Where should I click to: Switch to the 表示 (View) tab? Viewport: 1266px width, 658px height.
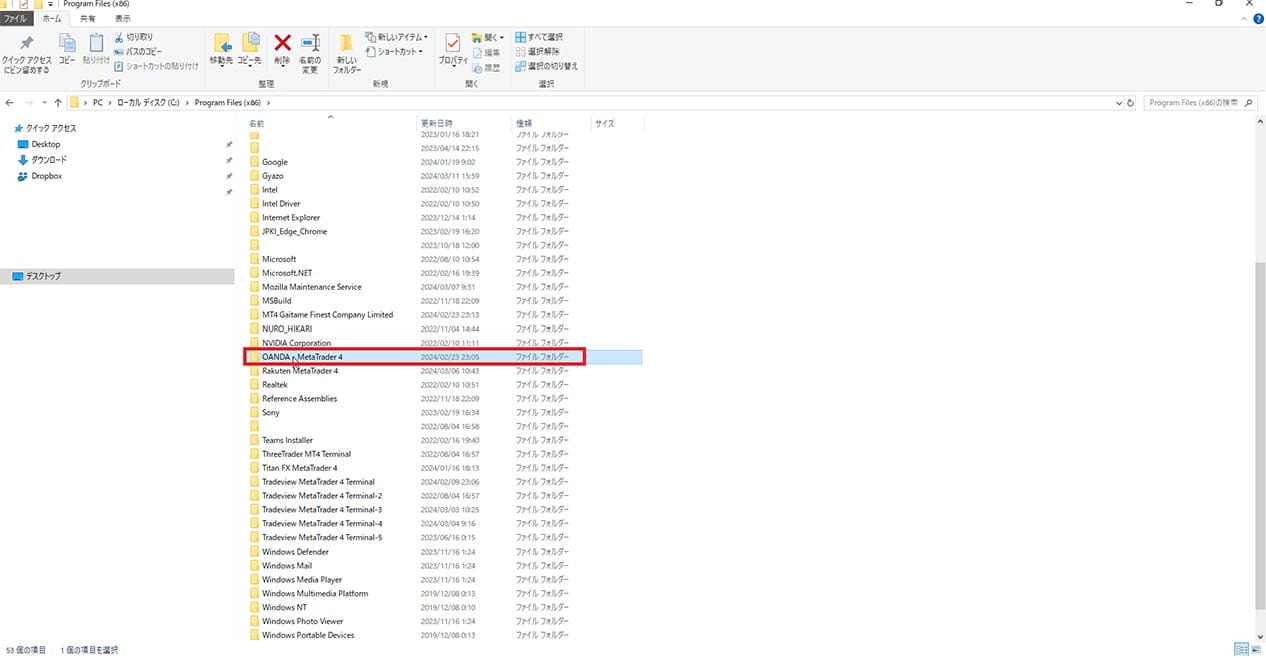pos(122,18)
